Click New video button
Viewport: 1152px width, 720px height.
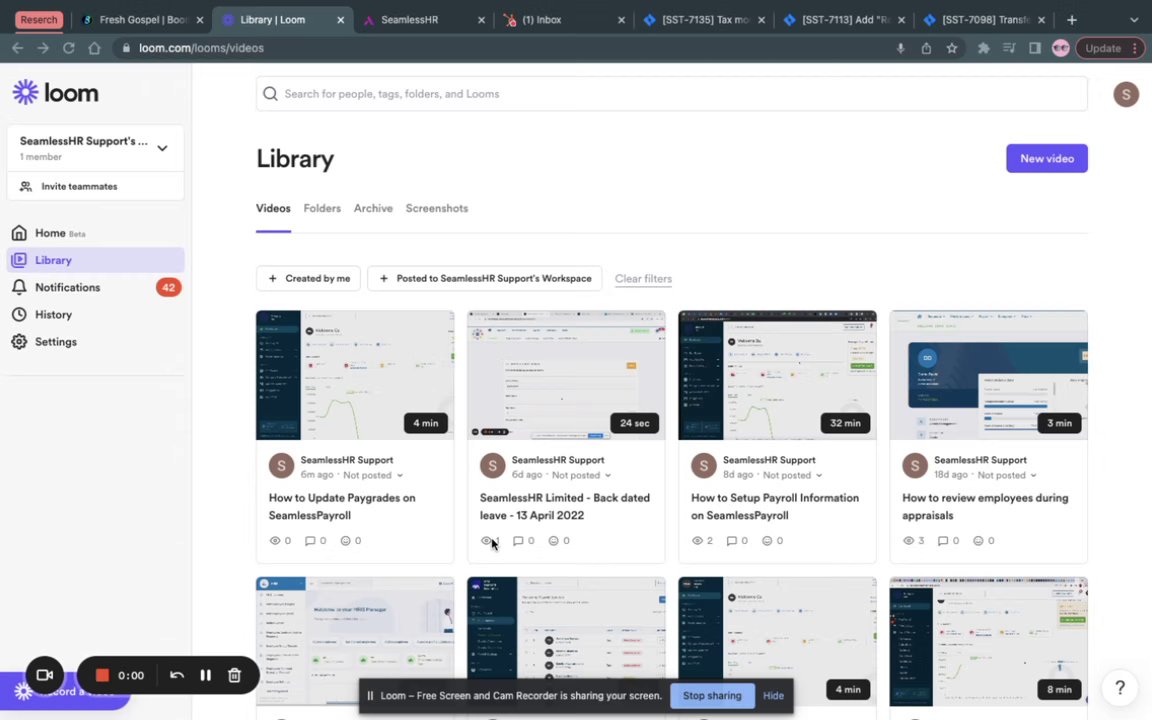(1046, 159)
